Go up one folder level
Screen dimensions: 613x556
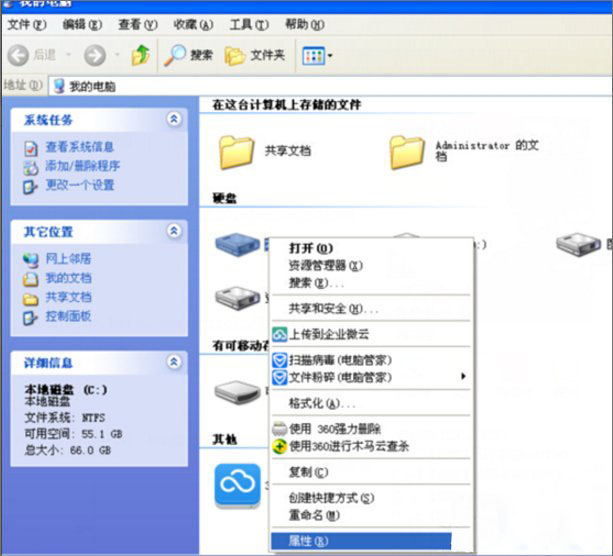coord(140,55)
